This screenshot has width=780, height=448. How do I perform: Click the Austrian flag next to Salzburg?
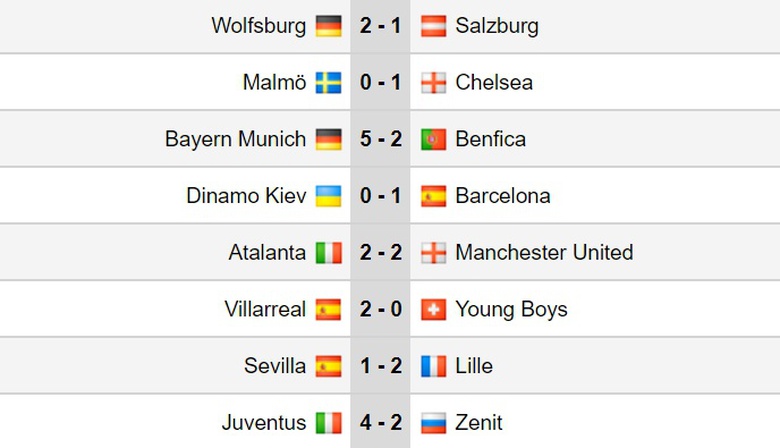click(x=433, y=26)
